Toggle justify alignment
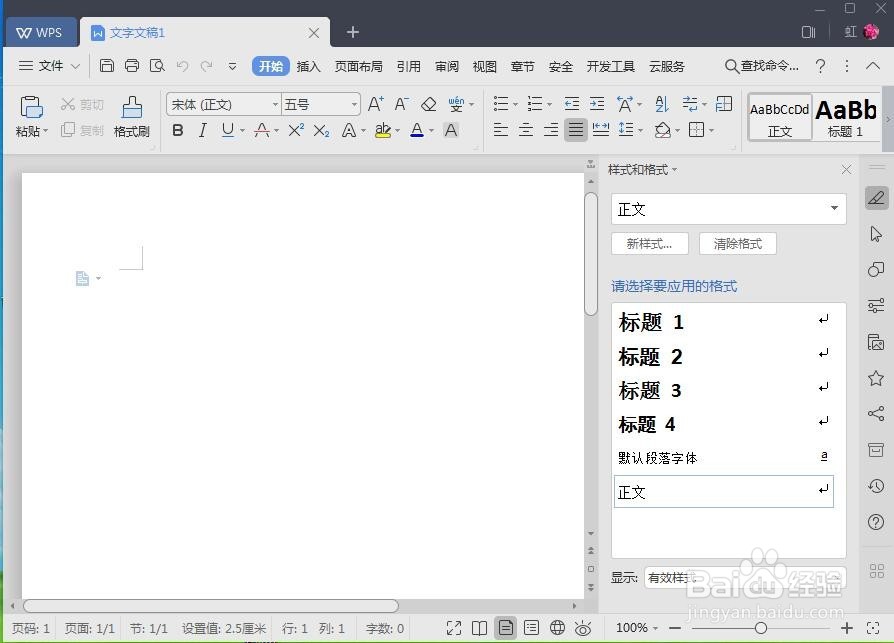Screen dimensions: 894x643 (x=576, y=130)
